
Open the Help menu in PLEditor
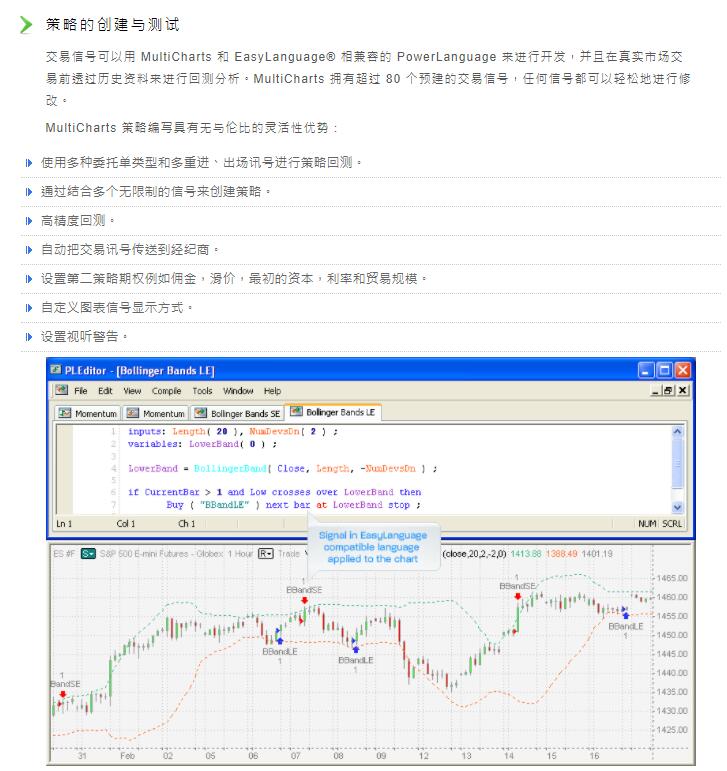click(x=272, y=391)
